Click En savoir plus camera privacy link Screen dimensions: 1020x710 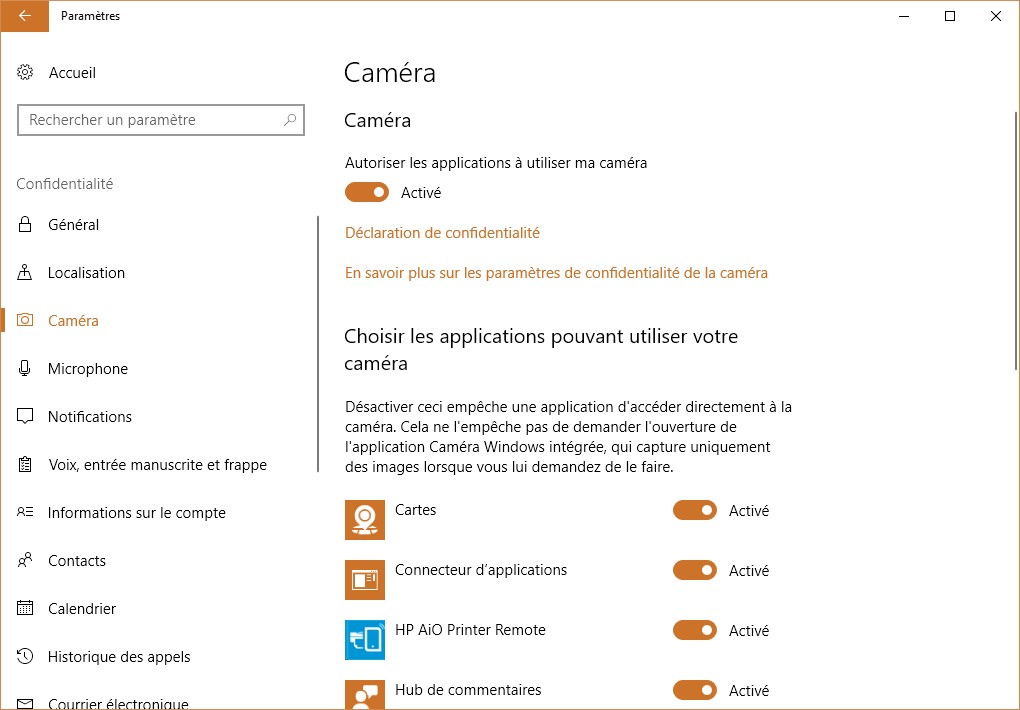tap(556, 273)
